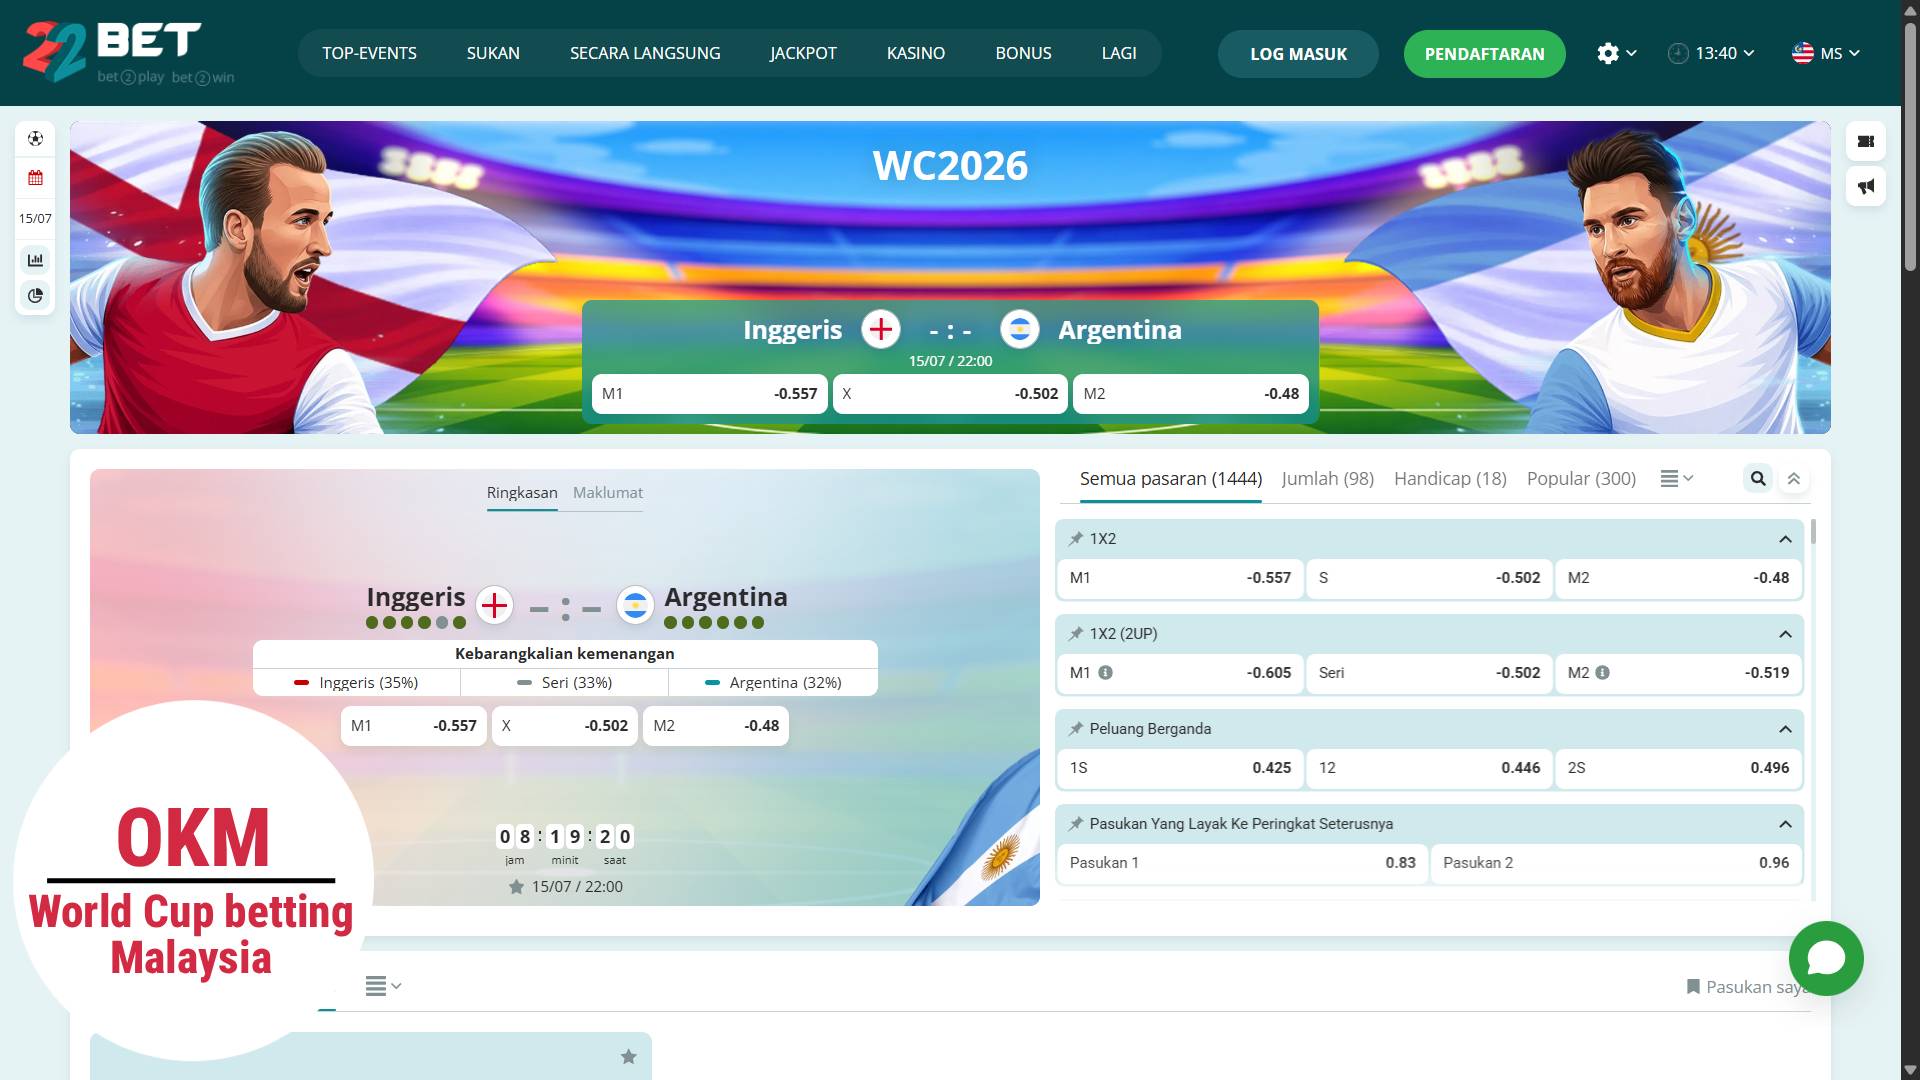Open the 22BET logo home link
1920x1080 pixels.
pos(128,52)
